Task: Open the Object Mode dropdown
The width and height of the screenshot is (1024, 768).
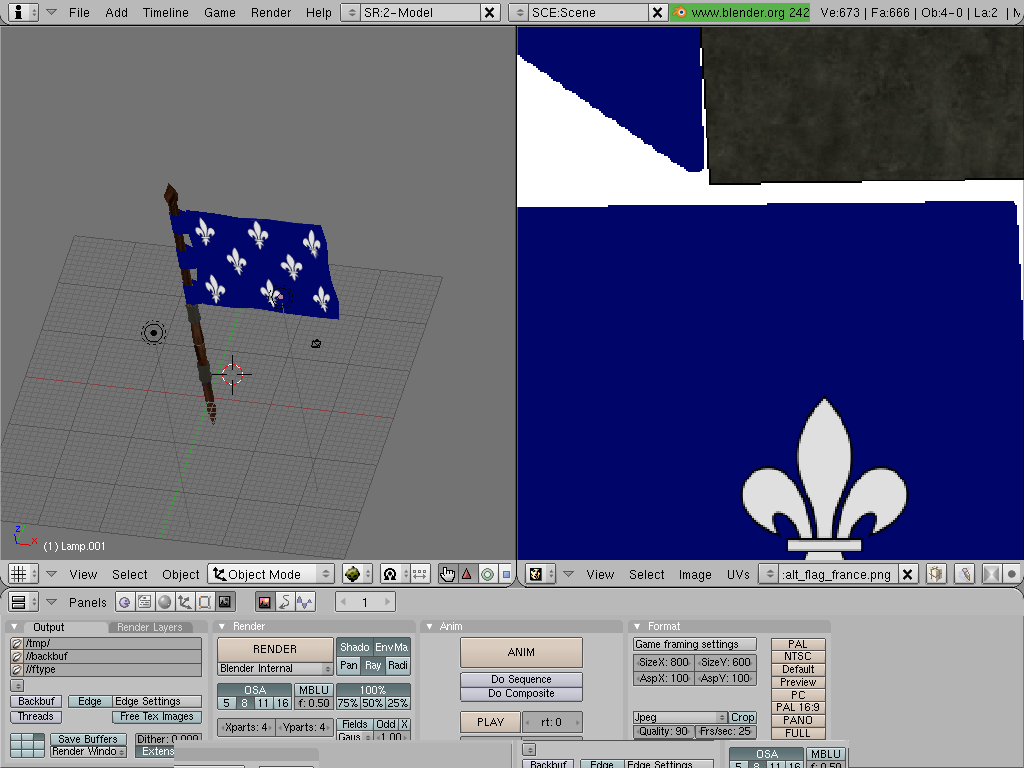Action: coord(271,575)
